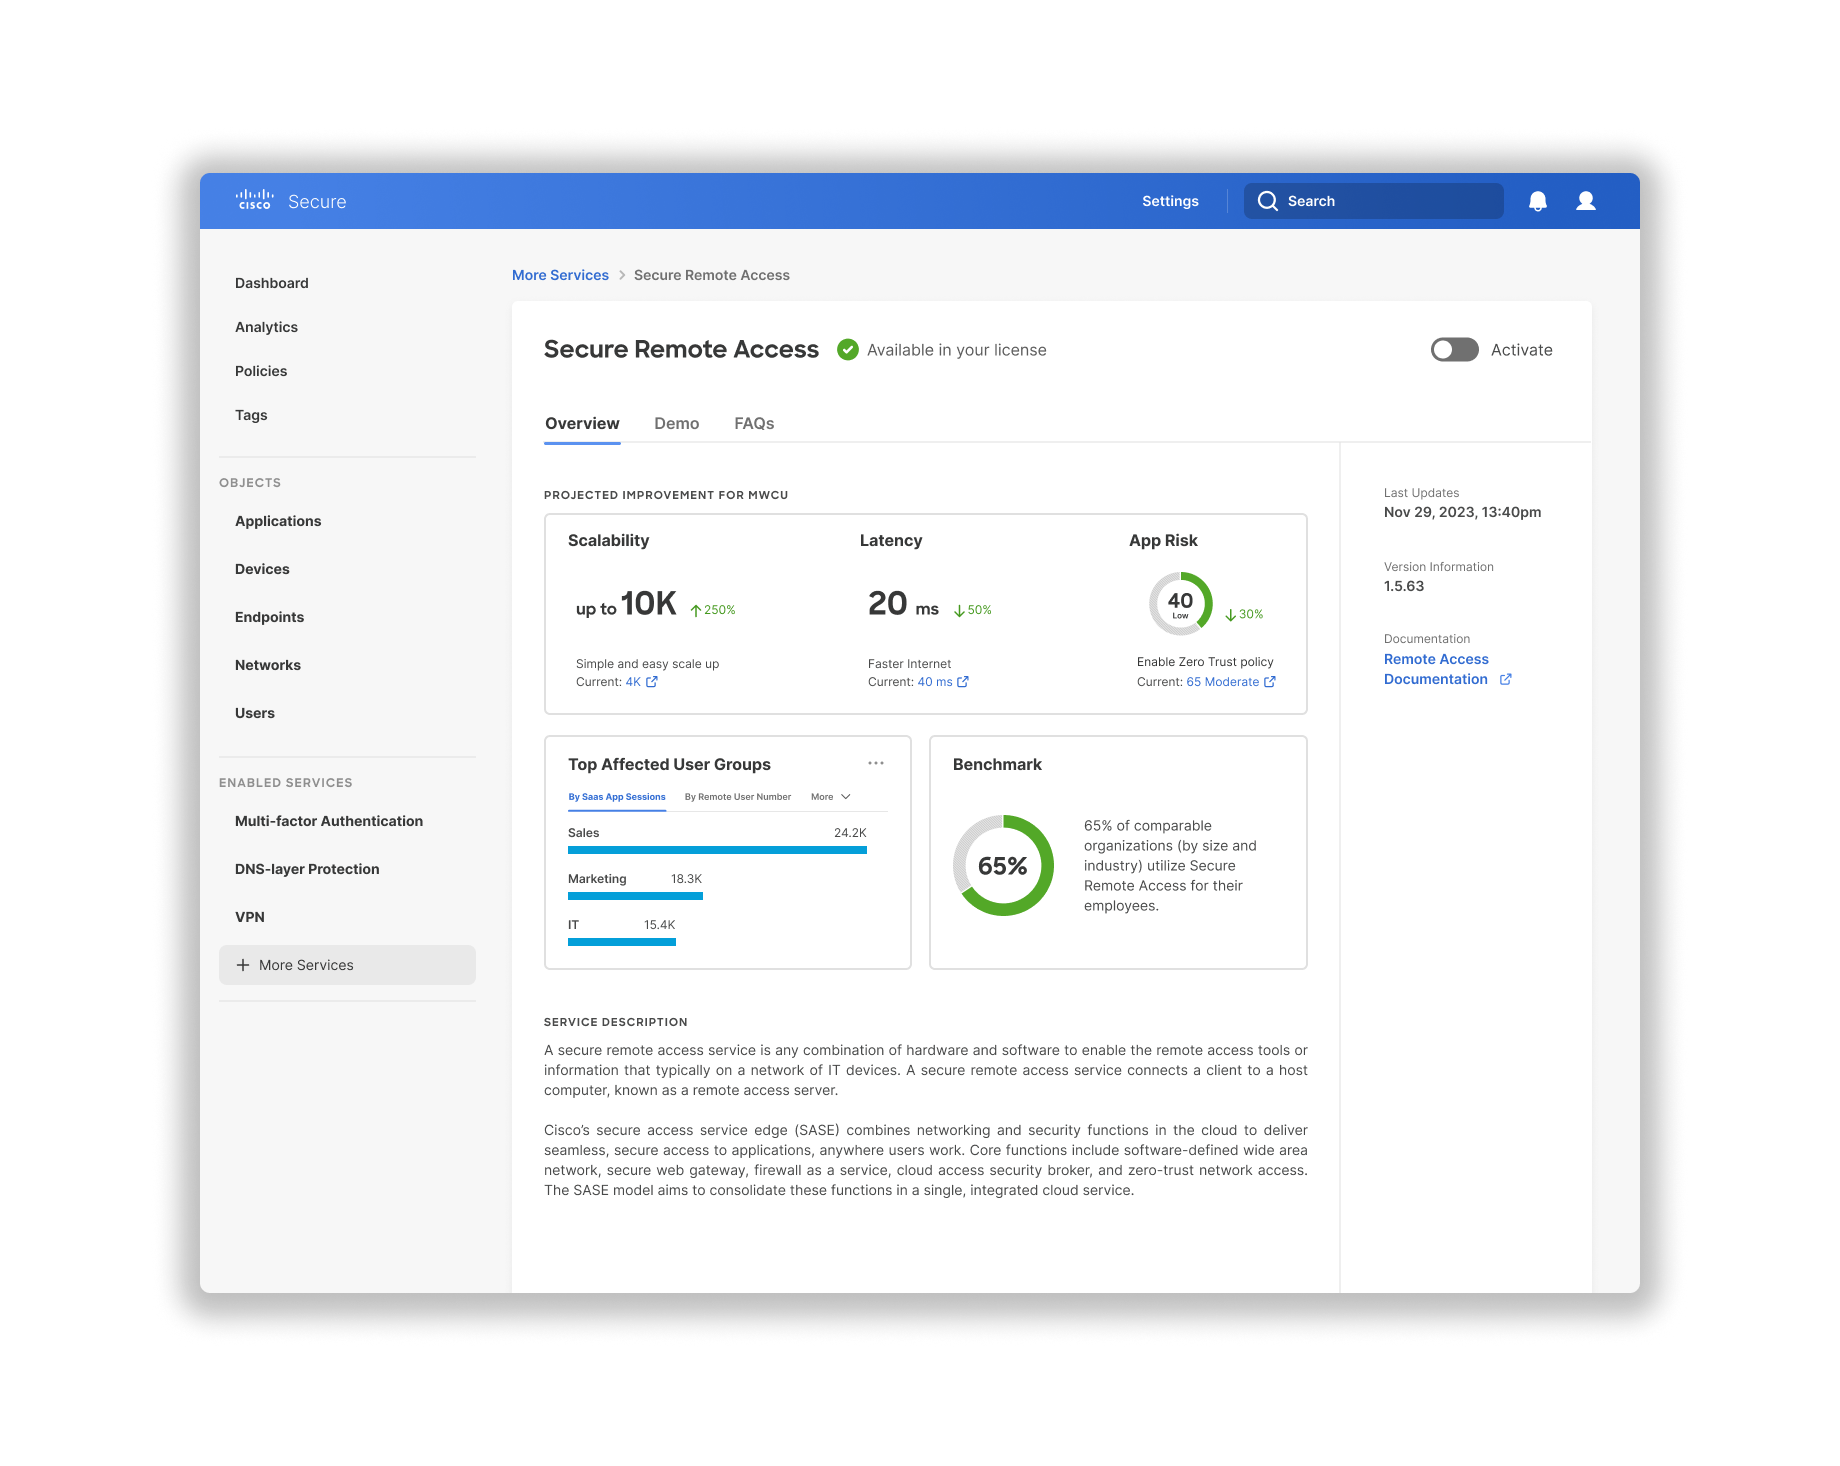1840x1466 pixels.
Task: Open the 65 Moderate risk link
Action: coord(1223,682)
